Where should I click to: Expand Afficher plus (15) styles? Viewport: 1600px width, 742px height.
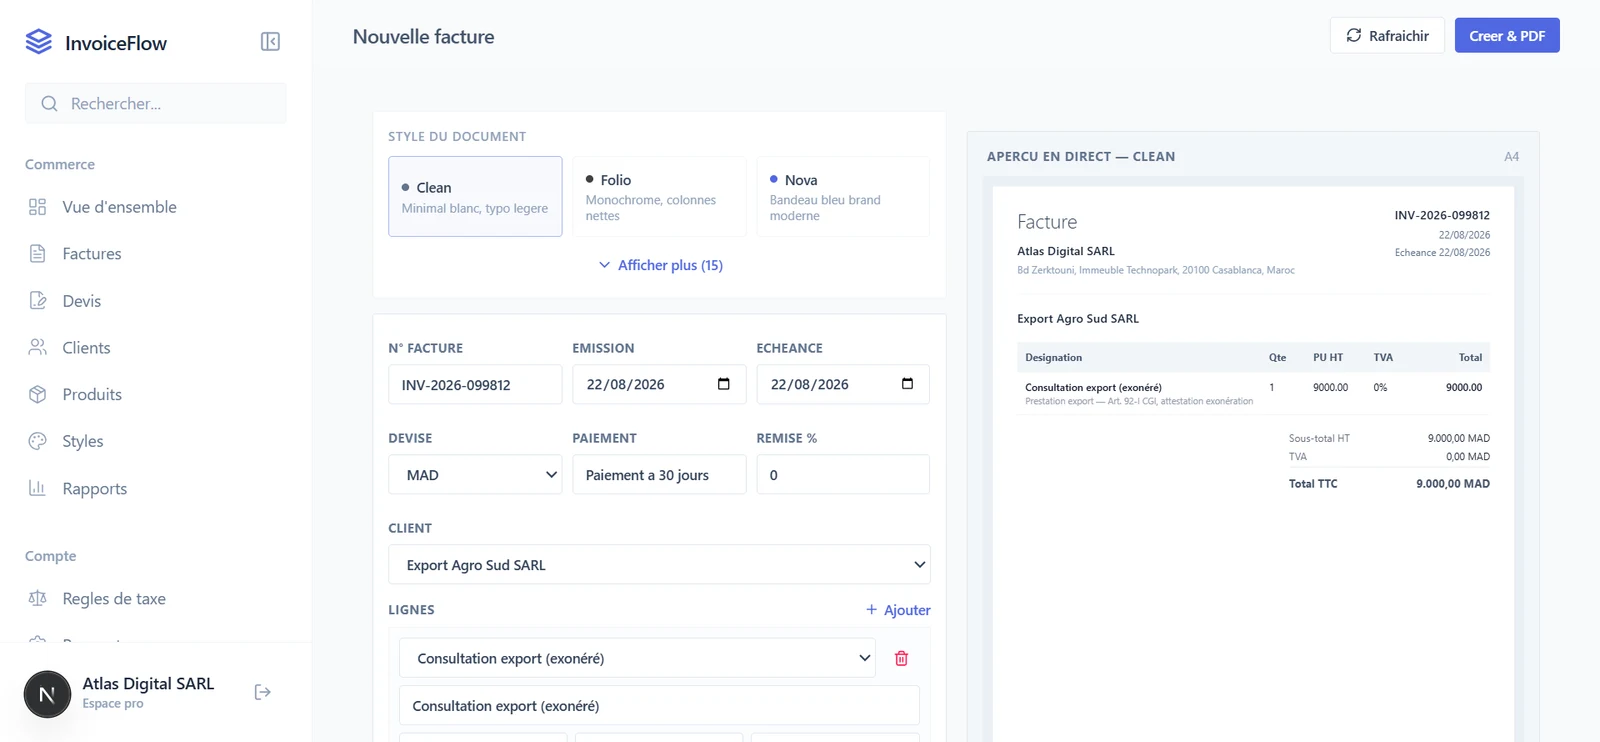coord(660,265)
